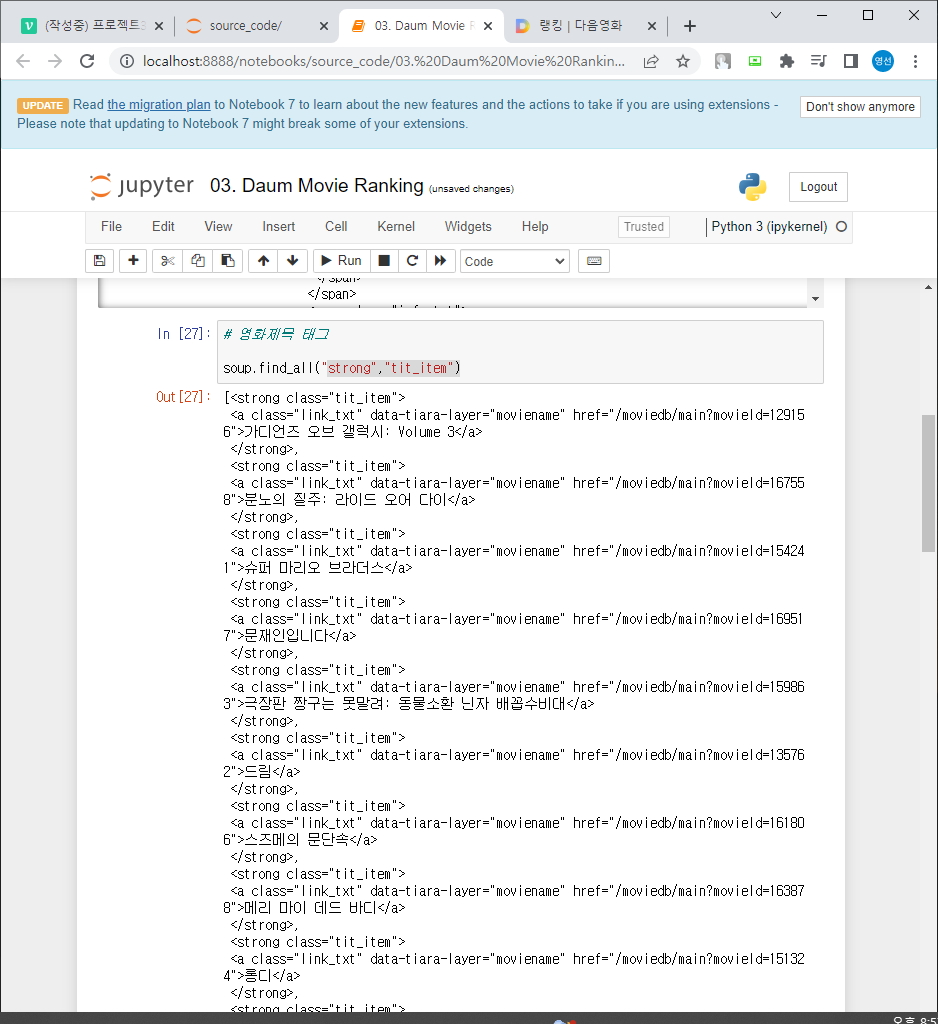
Task: Restart kernel and run all cells icon
Action: pyautogui.click(x=441, y=261)
